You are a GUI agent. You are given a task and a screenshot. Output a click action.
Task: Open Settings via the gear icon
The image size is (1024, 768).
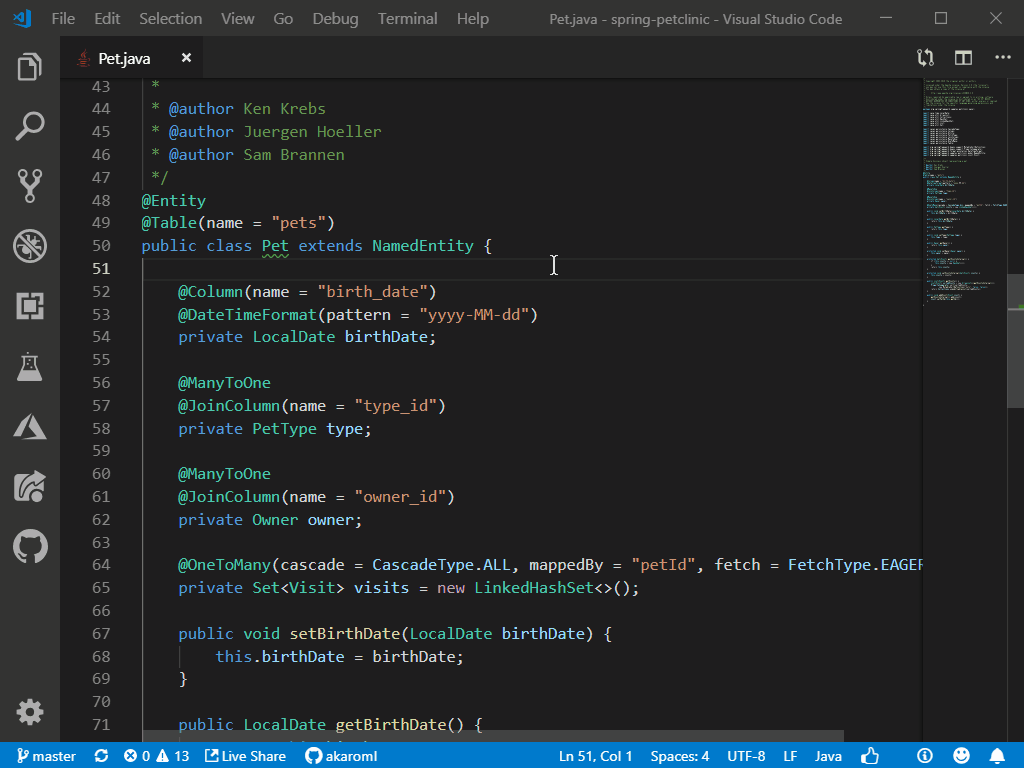pyautogui.click(x=30, y=714)
